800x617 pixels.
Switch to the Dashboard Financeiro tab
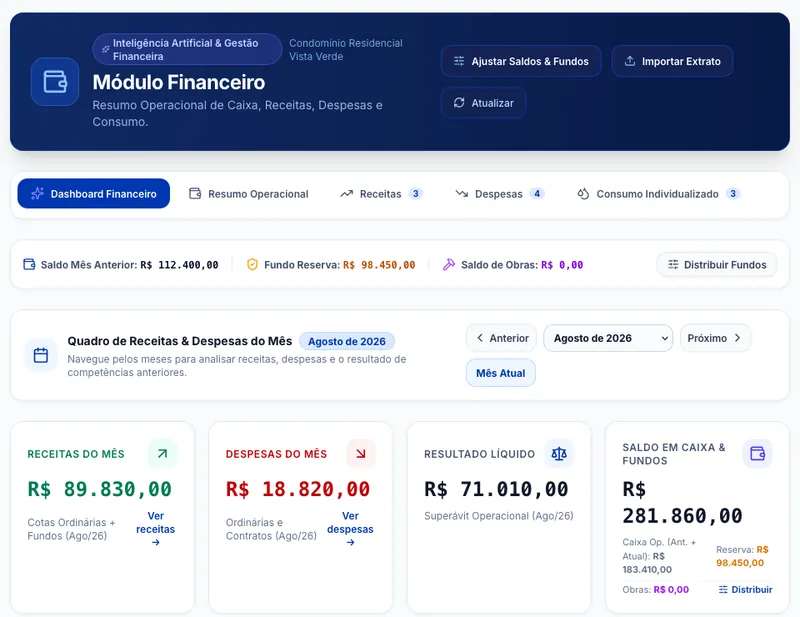click(x=93, y=193)
